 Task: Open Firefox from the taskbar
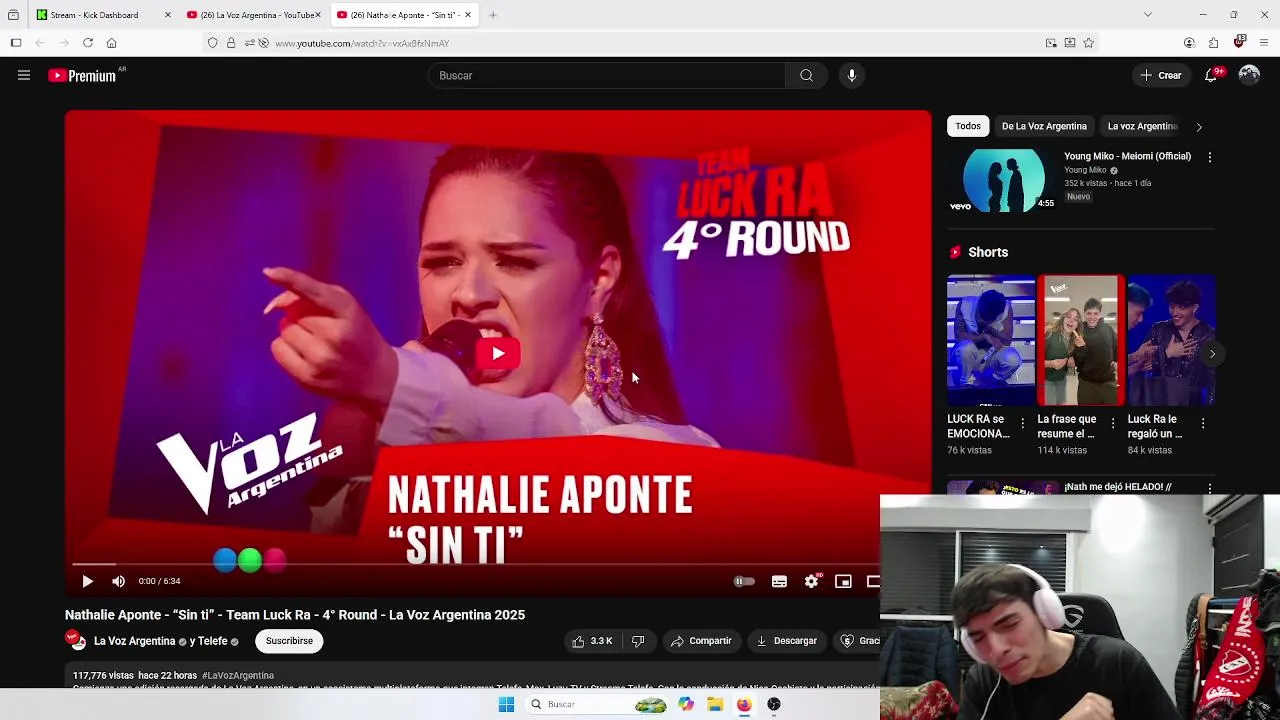pyautogui.click(x=744, y=705)
